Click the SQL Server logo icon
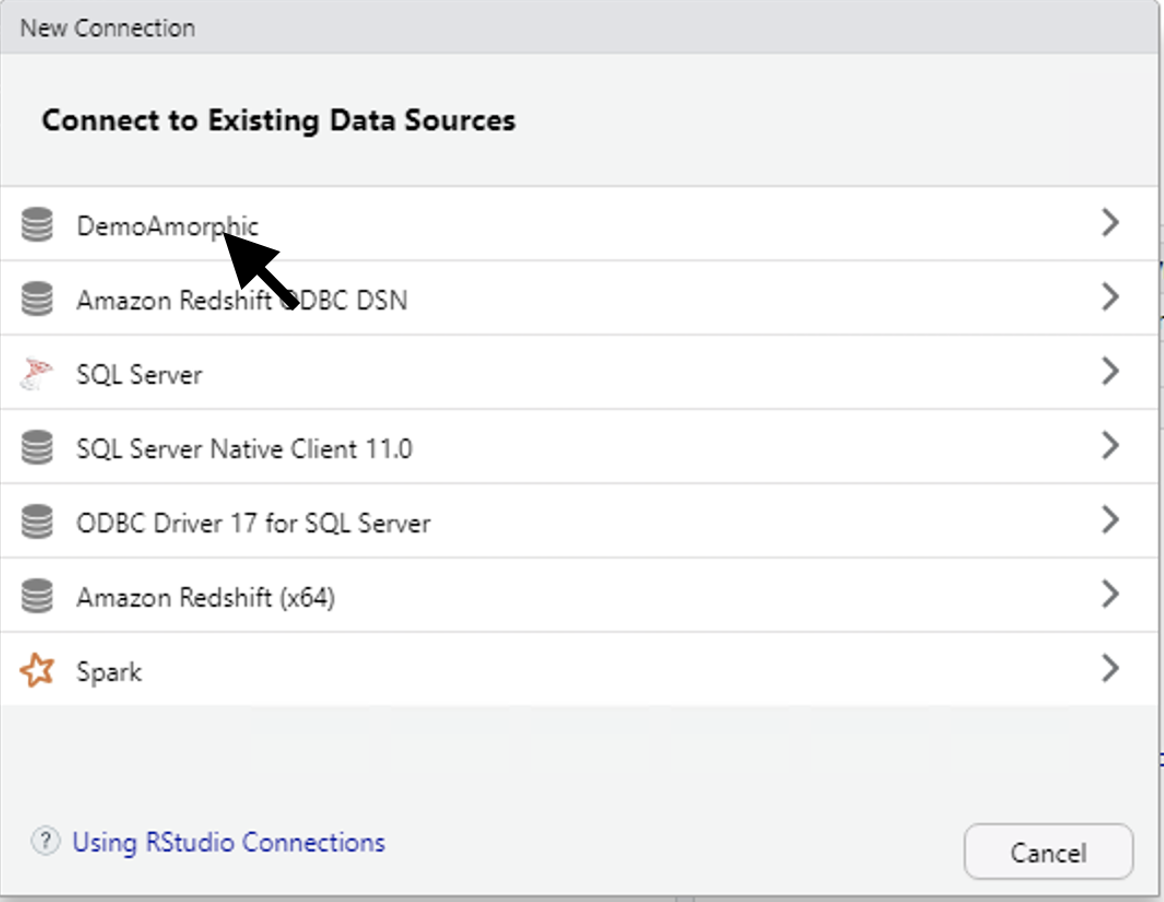 coord(37,373)
